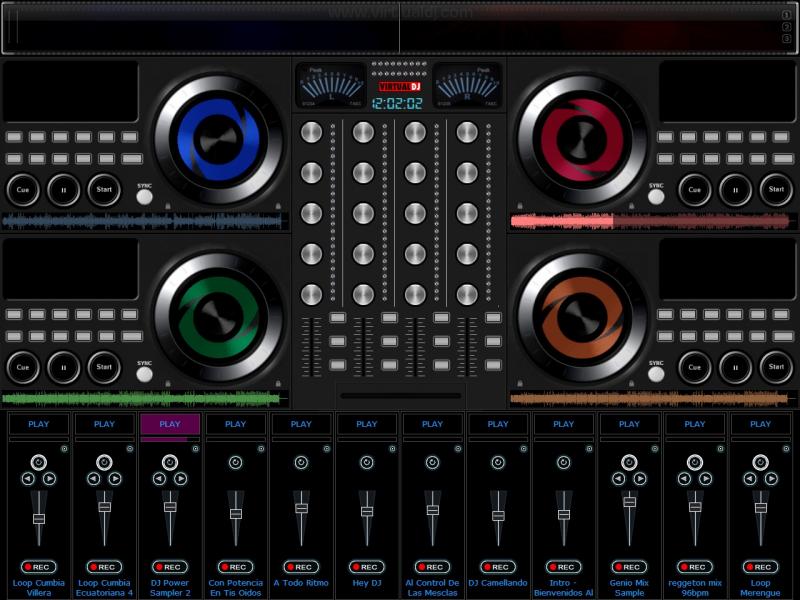Screen dimensions: 800x600
Task: Click previous arrow in Genio Mix Sample slot
Action: click(x=618, y=479)
